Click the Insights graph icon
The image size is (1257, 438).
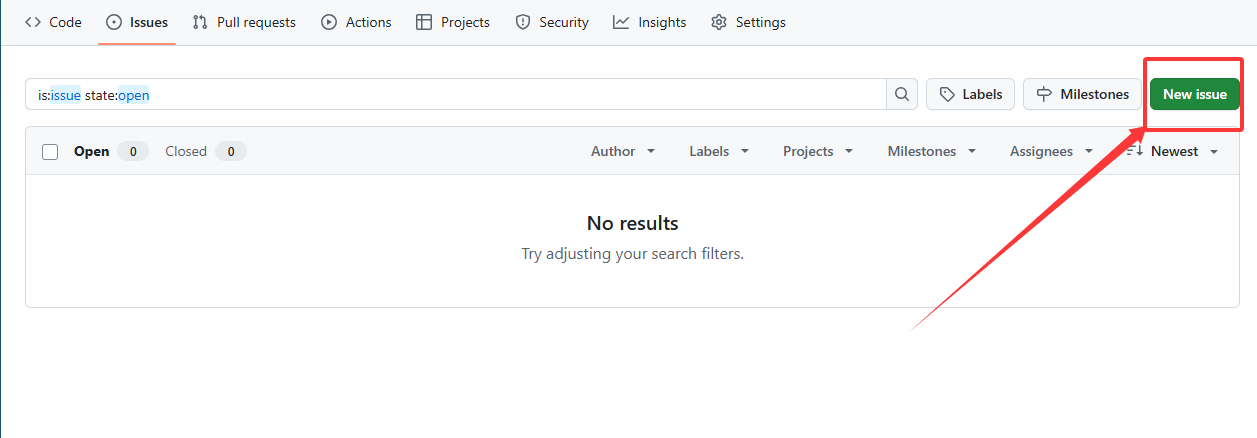point(621,22)
